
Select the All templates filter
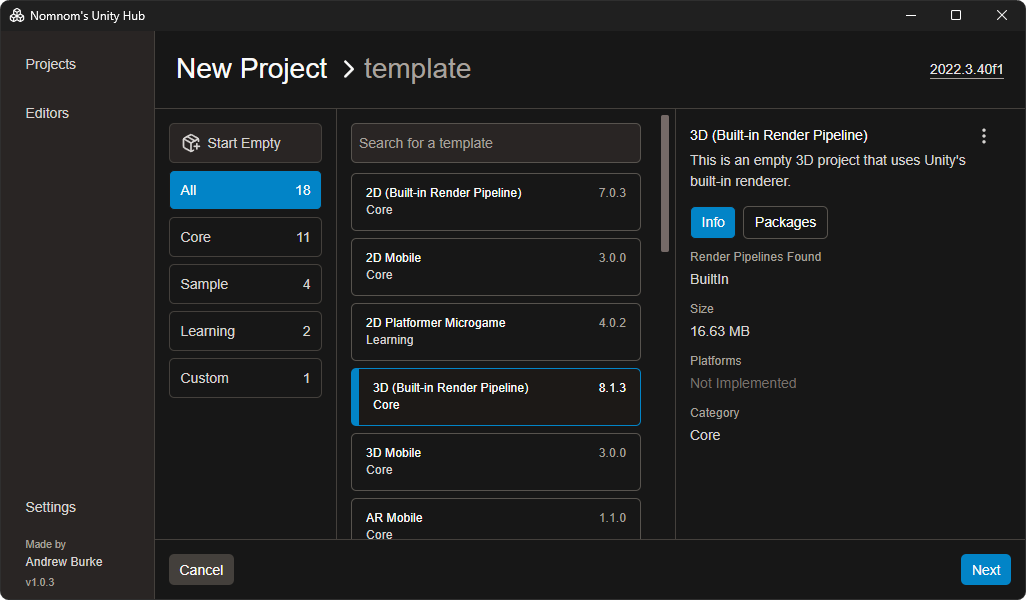coord(245,190)
